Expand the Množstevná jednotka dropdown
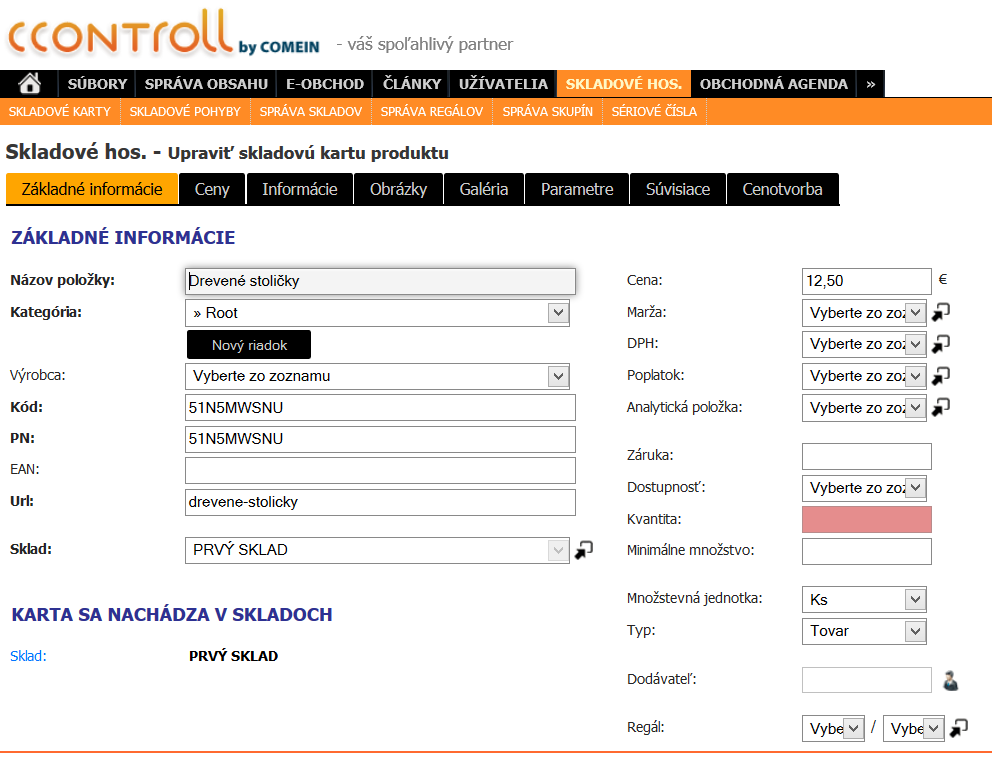Viewport: 992px width, 758px height. (864, 600)
